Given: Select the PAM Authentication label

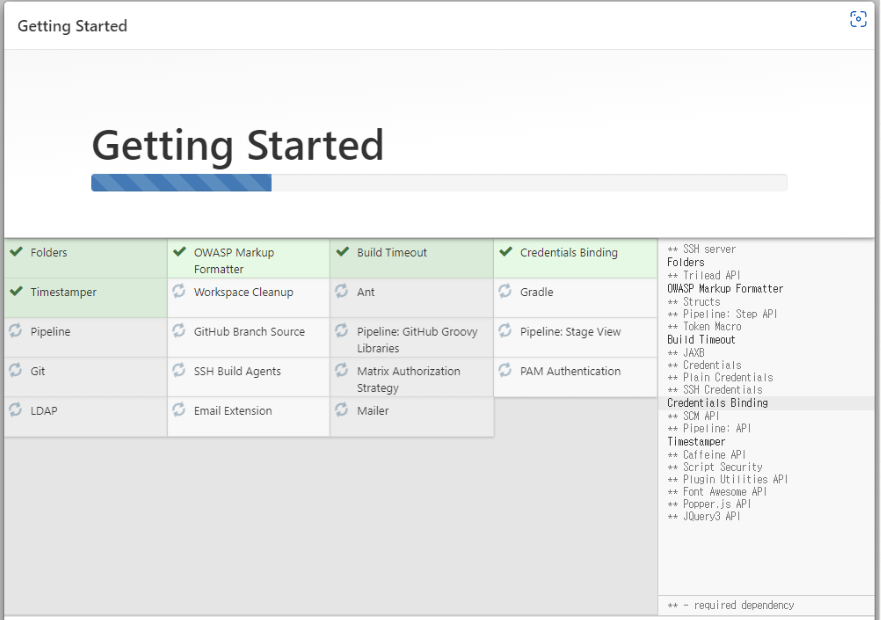Looking at the screenshot, I should (570, 371).
